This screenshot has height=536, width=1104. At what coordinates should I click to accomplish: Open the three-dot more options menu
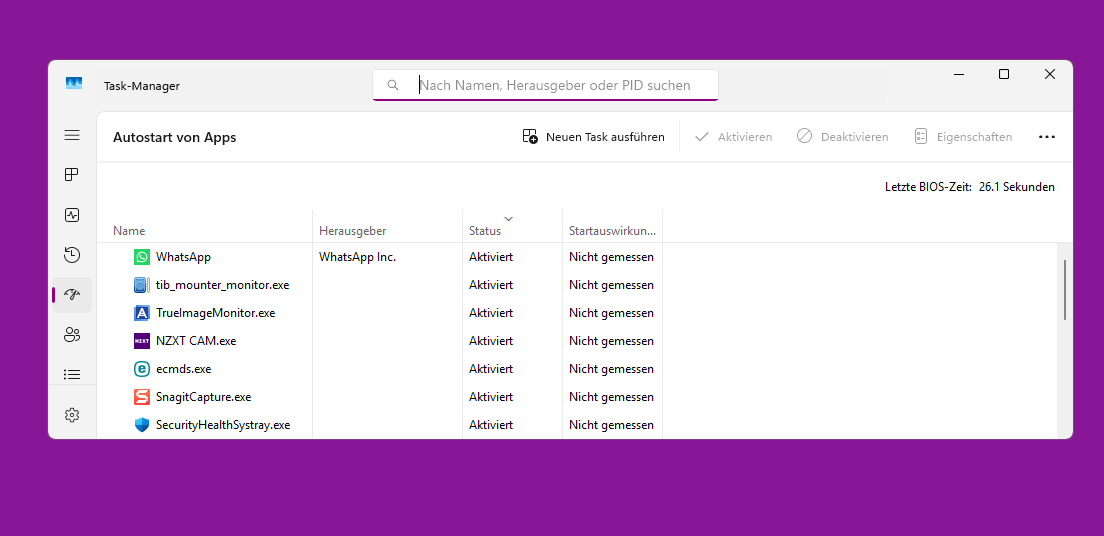[x=1047, y=137]
